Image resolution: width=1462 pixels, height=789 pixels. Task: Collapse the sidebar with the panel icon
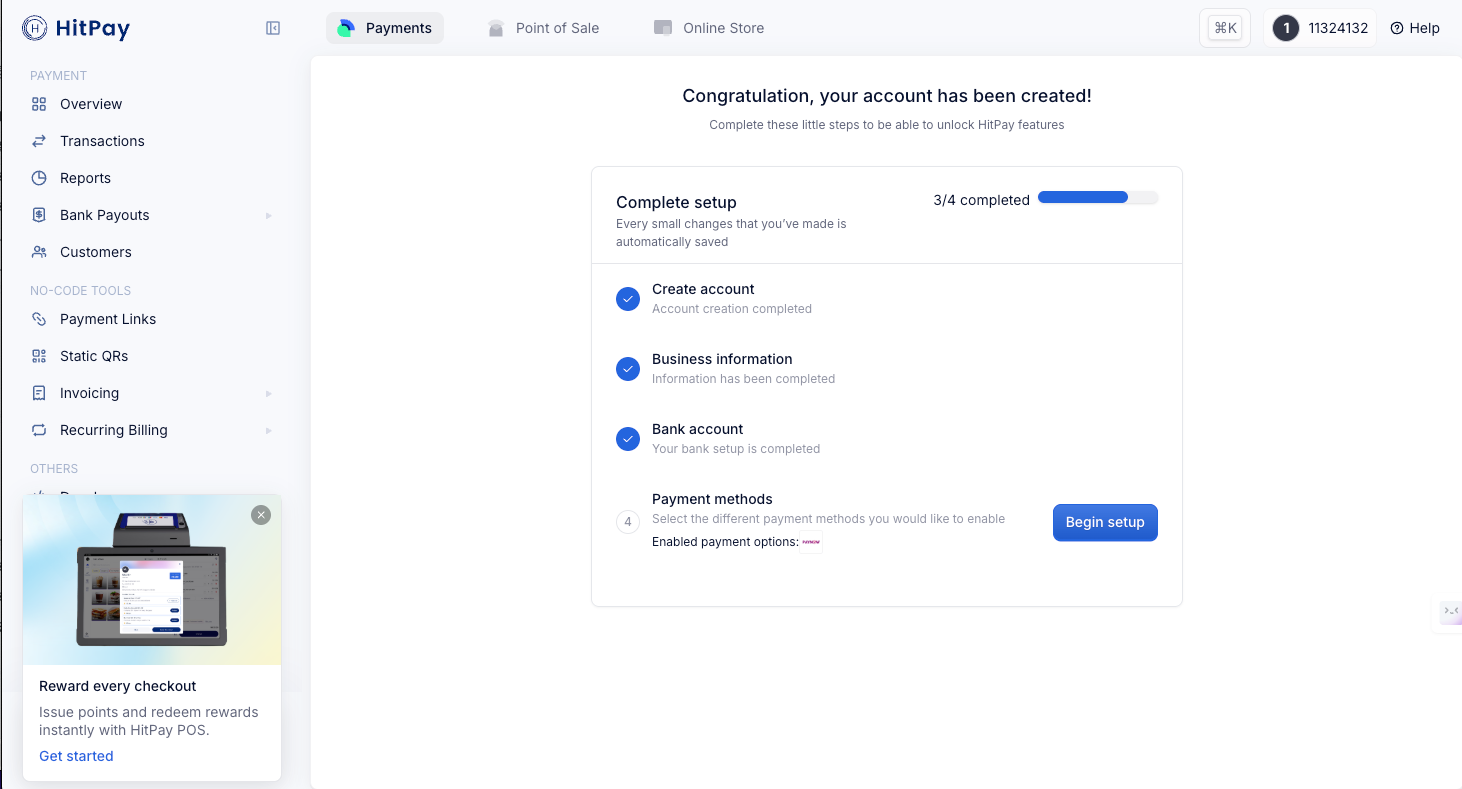pyautogui.click(x=273, y=28)
